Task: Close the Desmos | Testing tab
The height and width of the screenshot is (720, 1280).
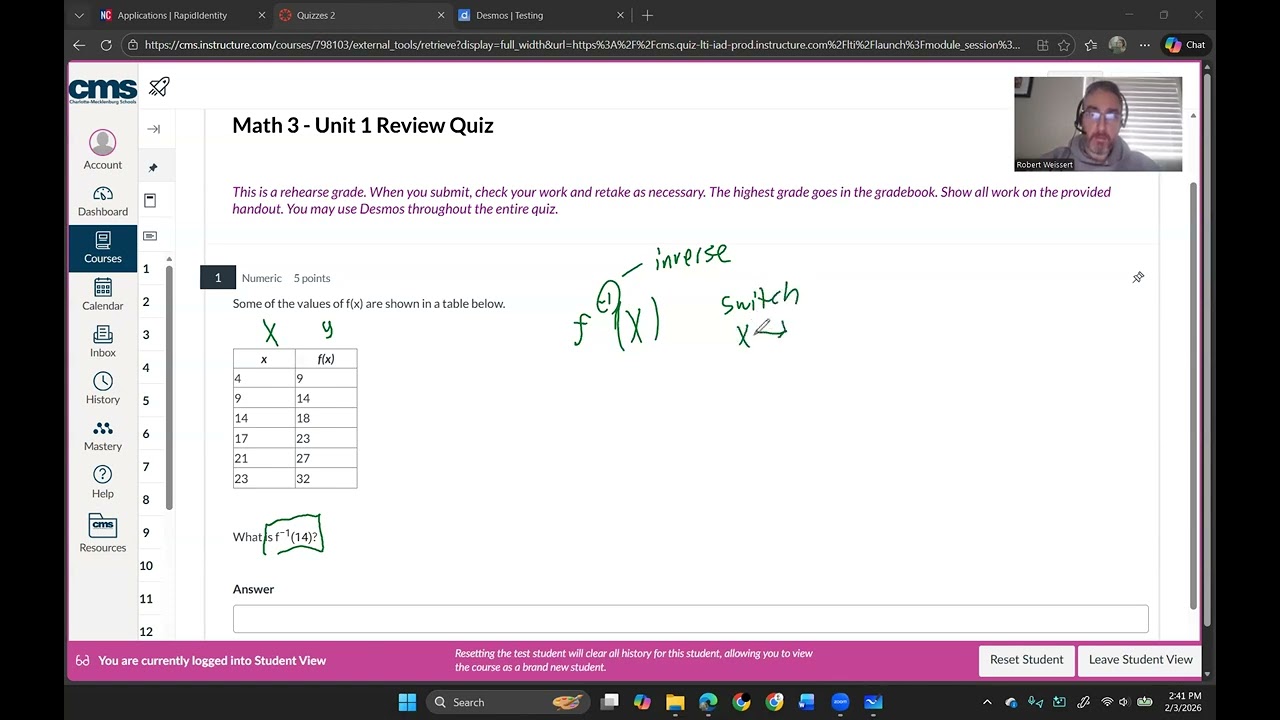Action: 620,15
